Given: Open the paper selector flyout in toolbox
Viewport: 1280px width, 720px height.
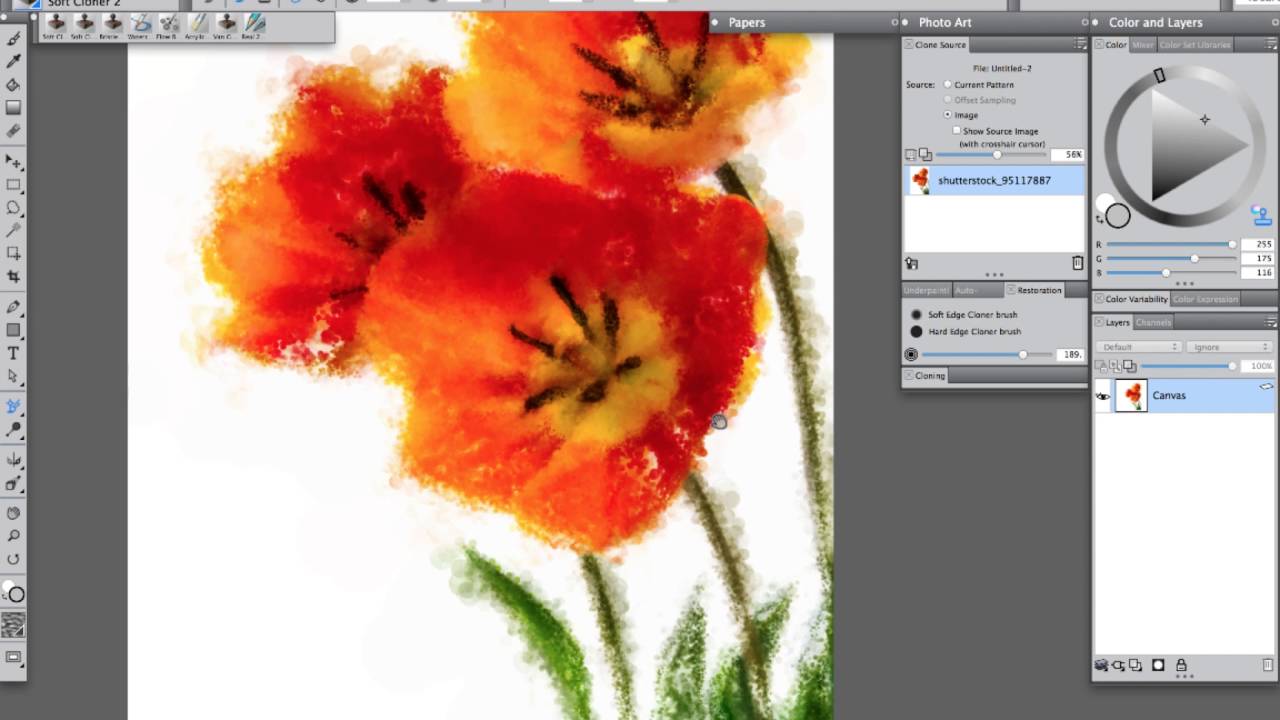Looking at the screenshot, I should (13, 625).
